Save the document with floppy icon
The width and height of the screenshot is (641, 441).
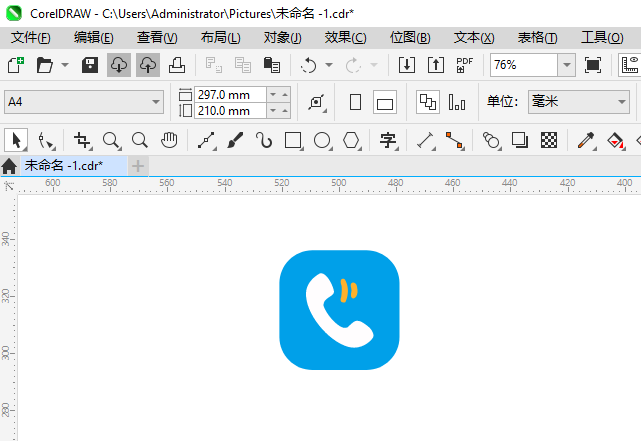coord(90,65)
